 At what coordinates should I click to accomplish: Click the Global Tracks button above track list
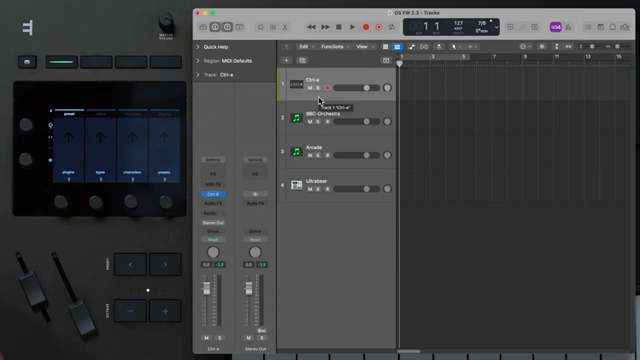(386, 60)
